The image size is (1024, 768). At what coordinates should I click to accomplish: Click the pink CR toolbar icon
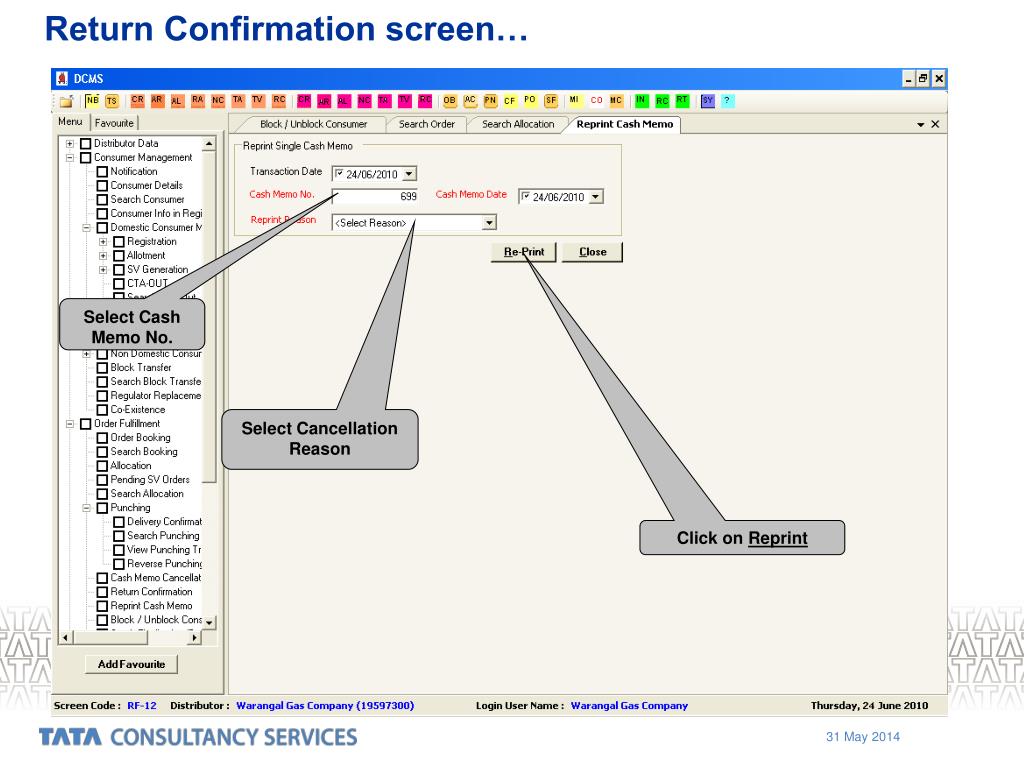tap(304, 101)
